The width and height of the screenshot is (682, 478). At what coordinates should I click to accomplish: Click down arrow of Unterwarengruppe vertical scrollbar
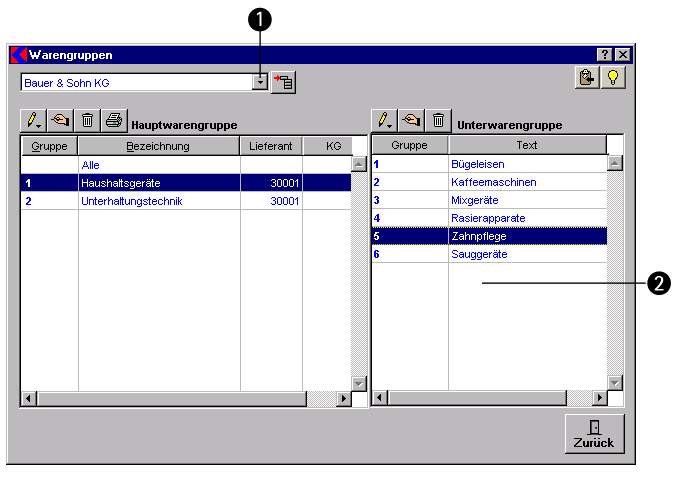615,382
